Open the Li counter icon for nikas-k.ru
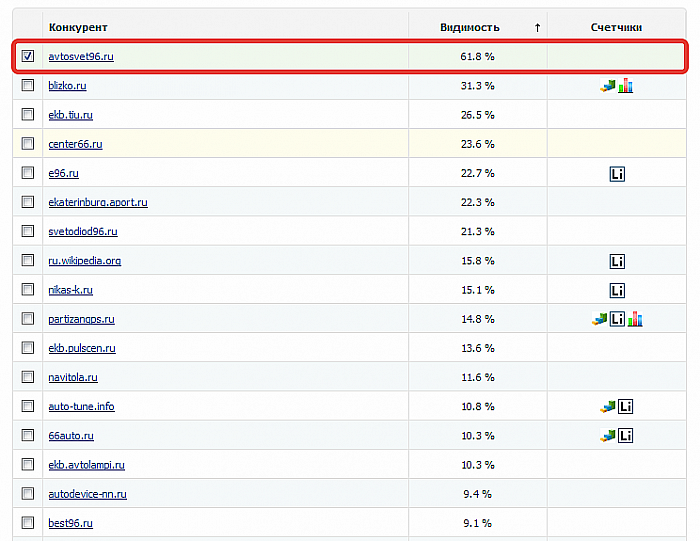Image resolution: width=700 pixels, height=541 pixels. point(617,291)
